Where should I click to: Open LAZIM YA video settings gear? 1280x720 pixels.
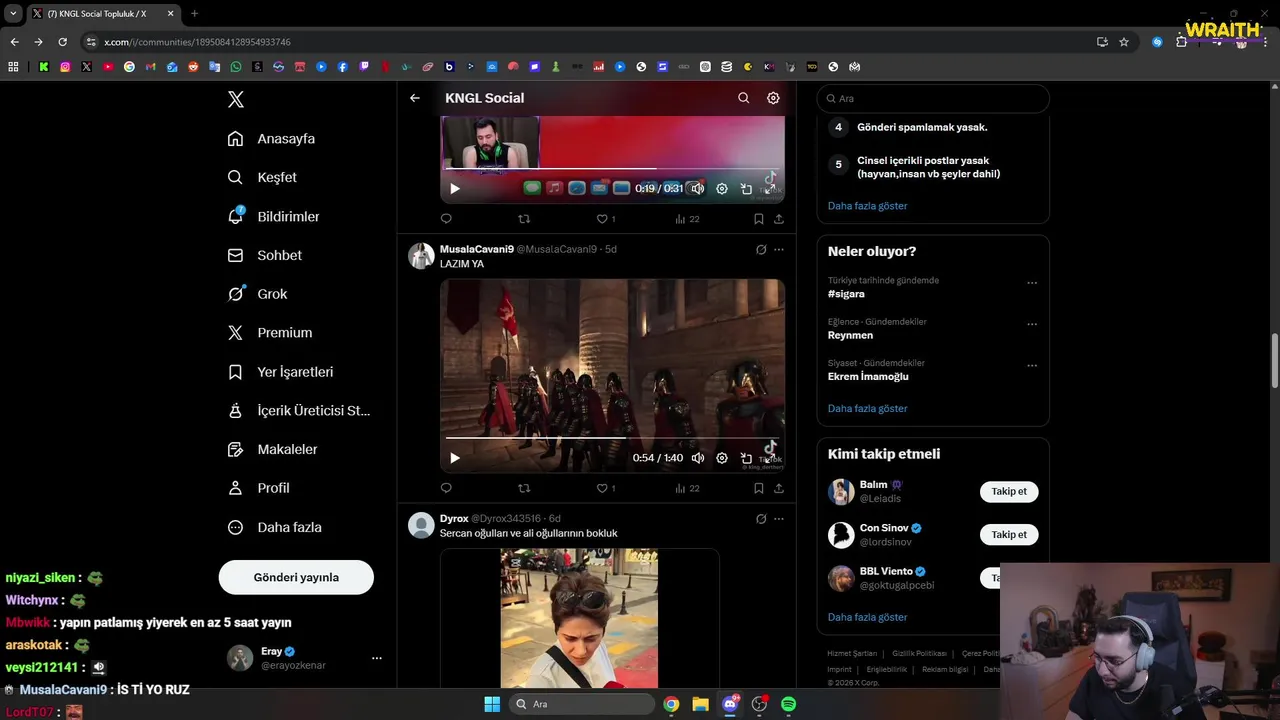(x=722, y=458)
